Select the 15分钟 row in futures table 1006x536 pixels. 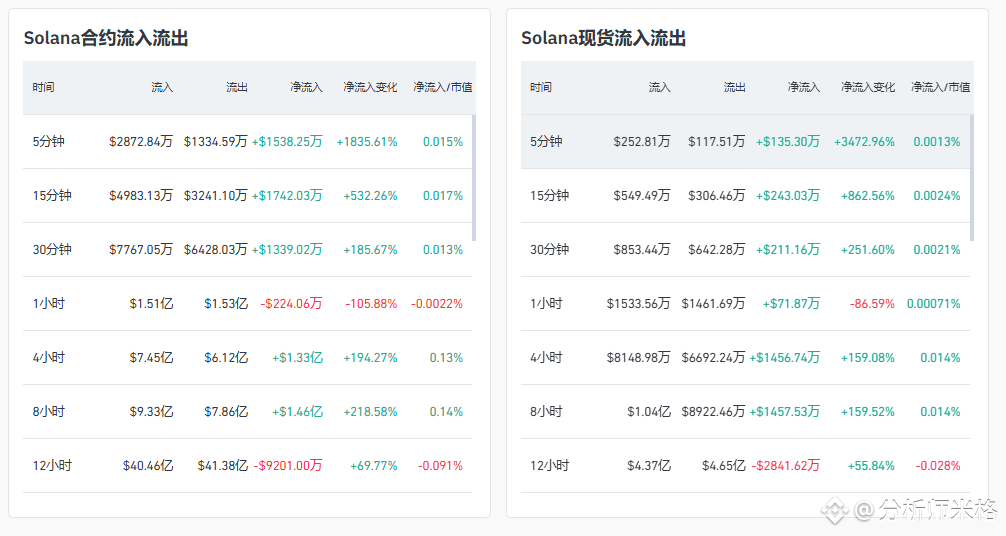pos(248,196)
